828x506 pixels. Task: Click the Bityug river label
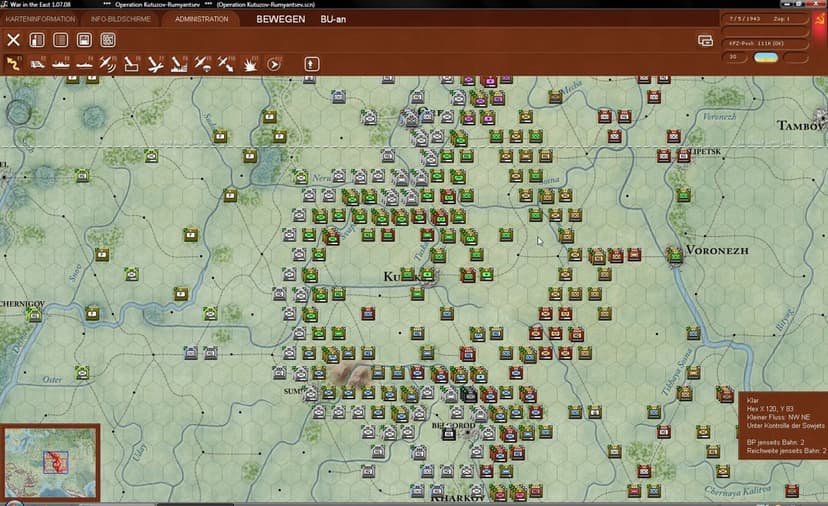[x=784, y=319]
